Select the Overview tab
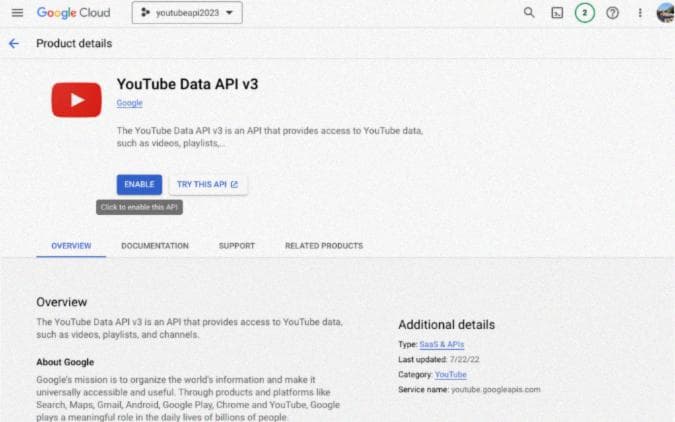The height and width of the screenshot is (422, 675). (x=71, y=245)
